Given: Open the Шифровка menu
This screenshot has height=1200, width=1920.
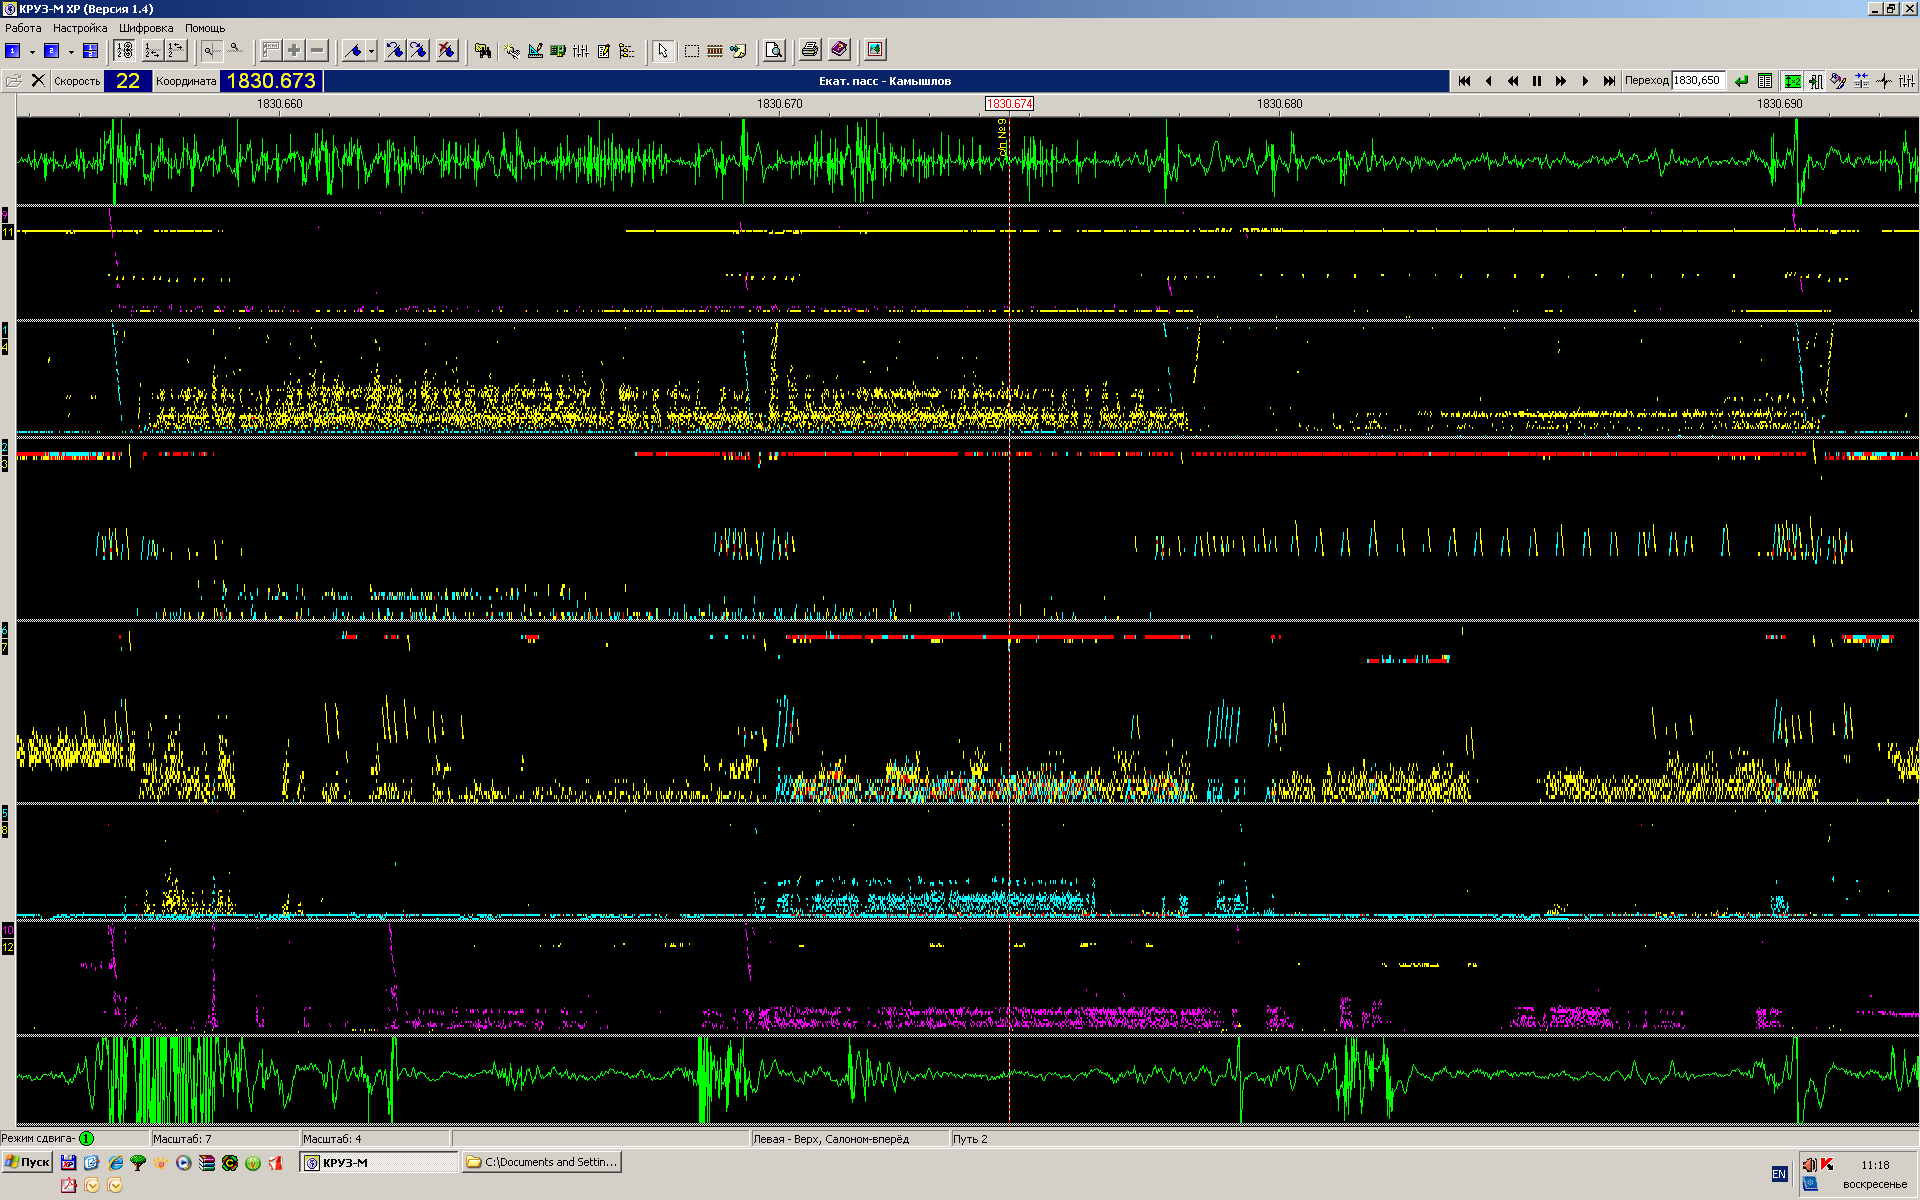Looking at the screenshot, I should tap(146, 28).
